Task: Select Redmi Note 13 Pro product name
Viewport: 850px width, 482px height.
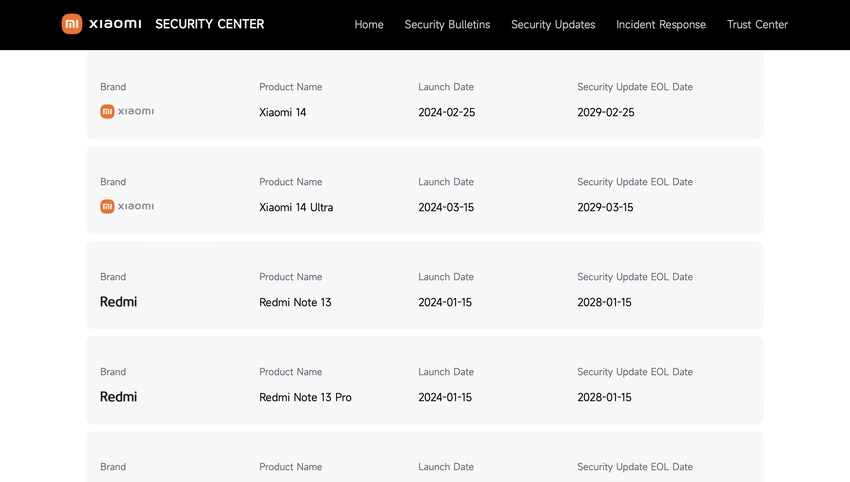Action: [305, 398]
